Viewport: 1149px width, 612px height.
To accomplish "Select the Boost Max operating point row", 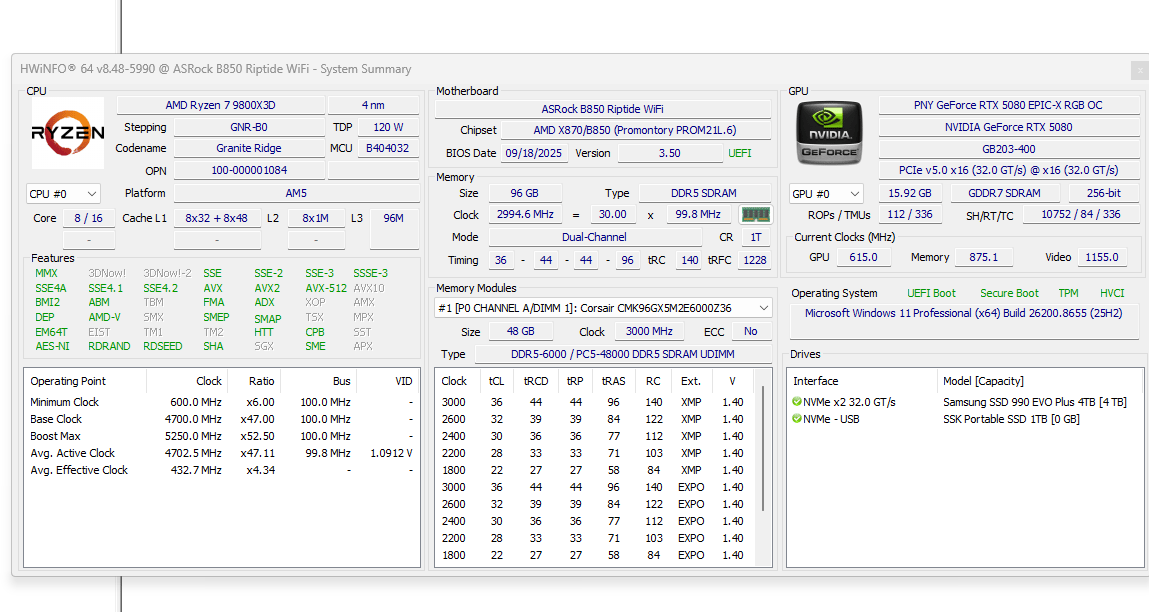I will tap(221, 436).
